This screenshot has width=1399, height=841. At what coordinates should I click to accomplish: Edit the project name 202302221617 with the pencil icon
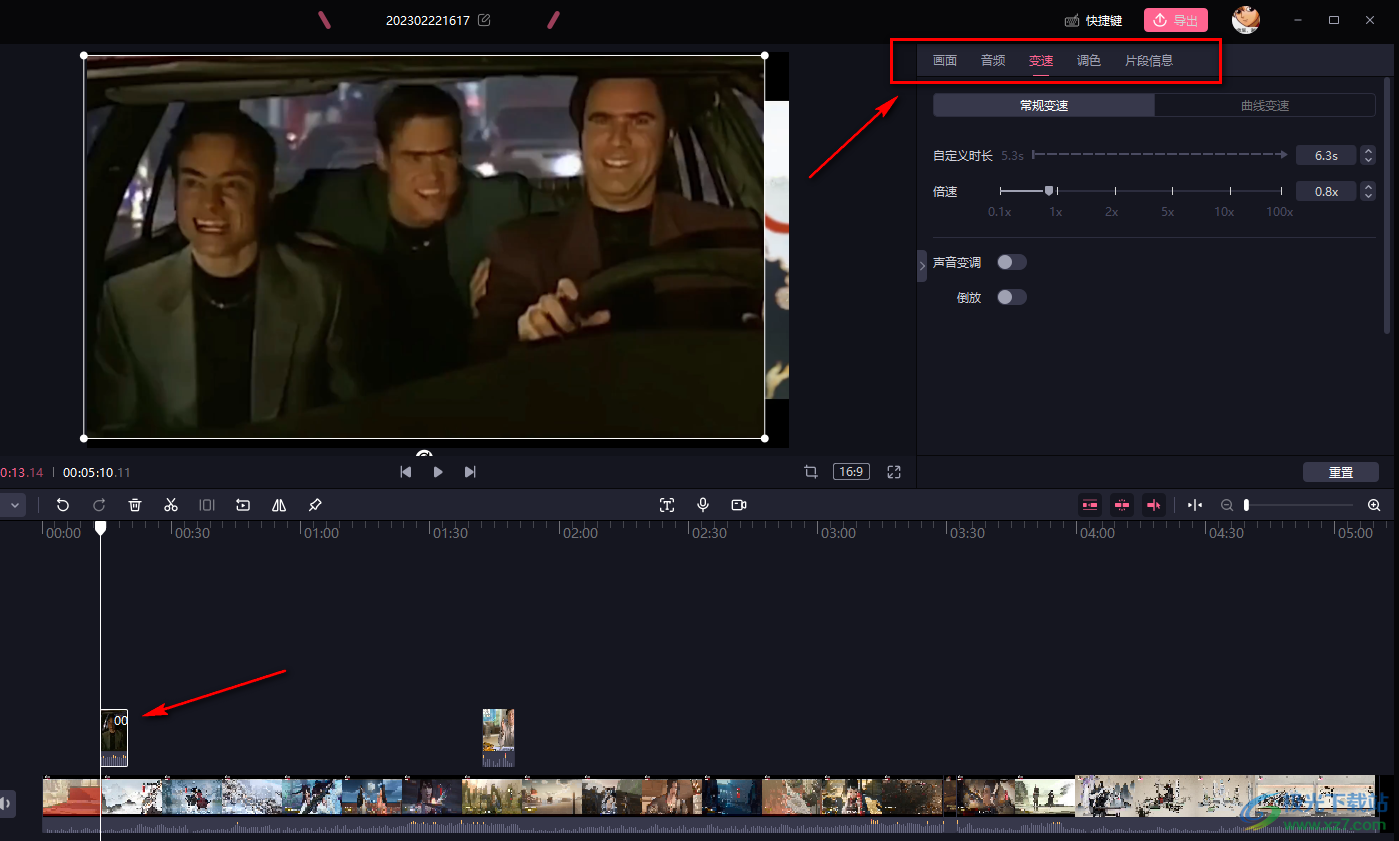pos(484,20)
